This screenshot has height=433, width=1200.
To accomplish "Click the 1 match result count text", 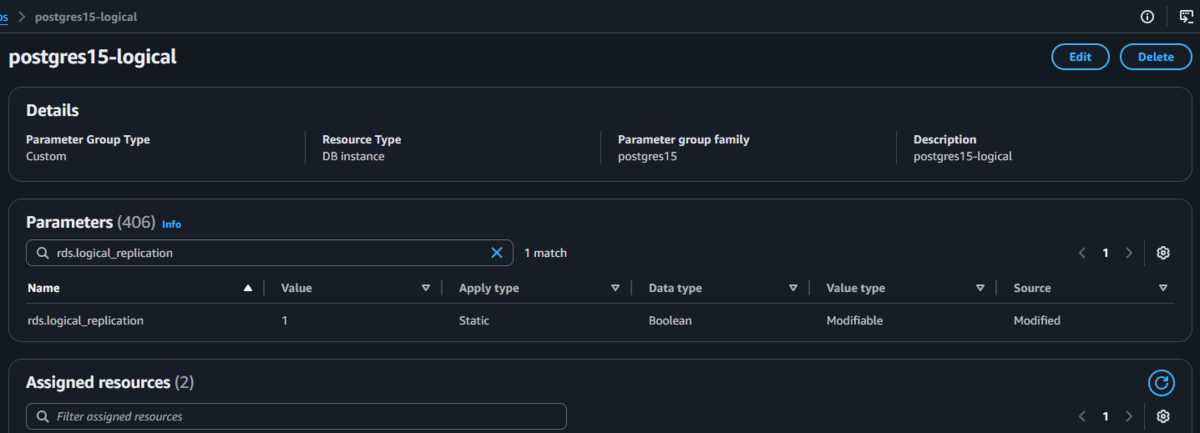I will (546, 253).
